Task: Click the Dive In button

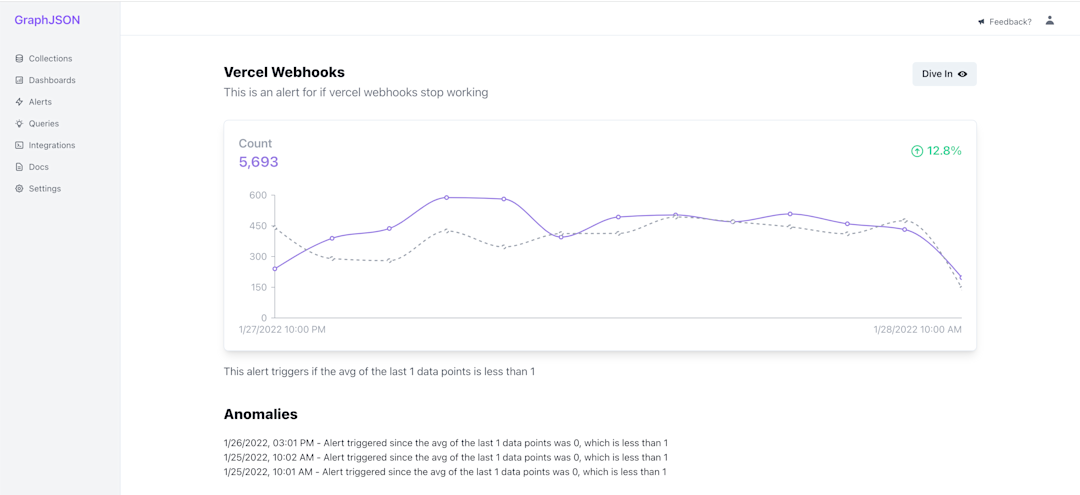Action: (x=944, y=74)
